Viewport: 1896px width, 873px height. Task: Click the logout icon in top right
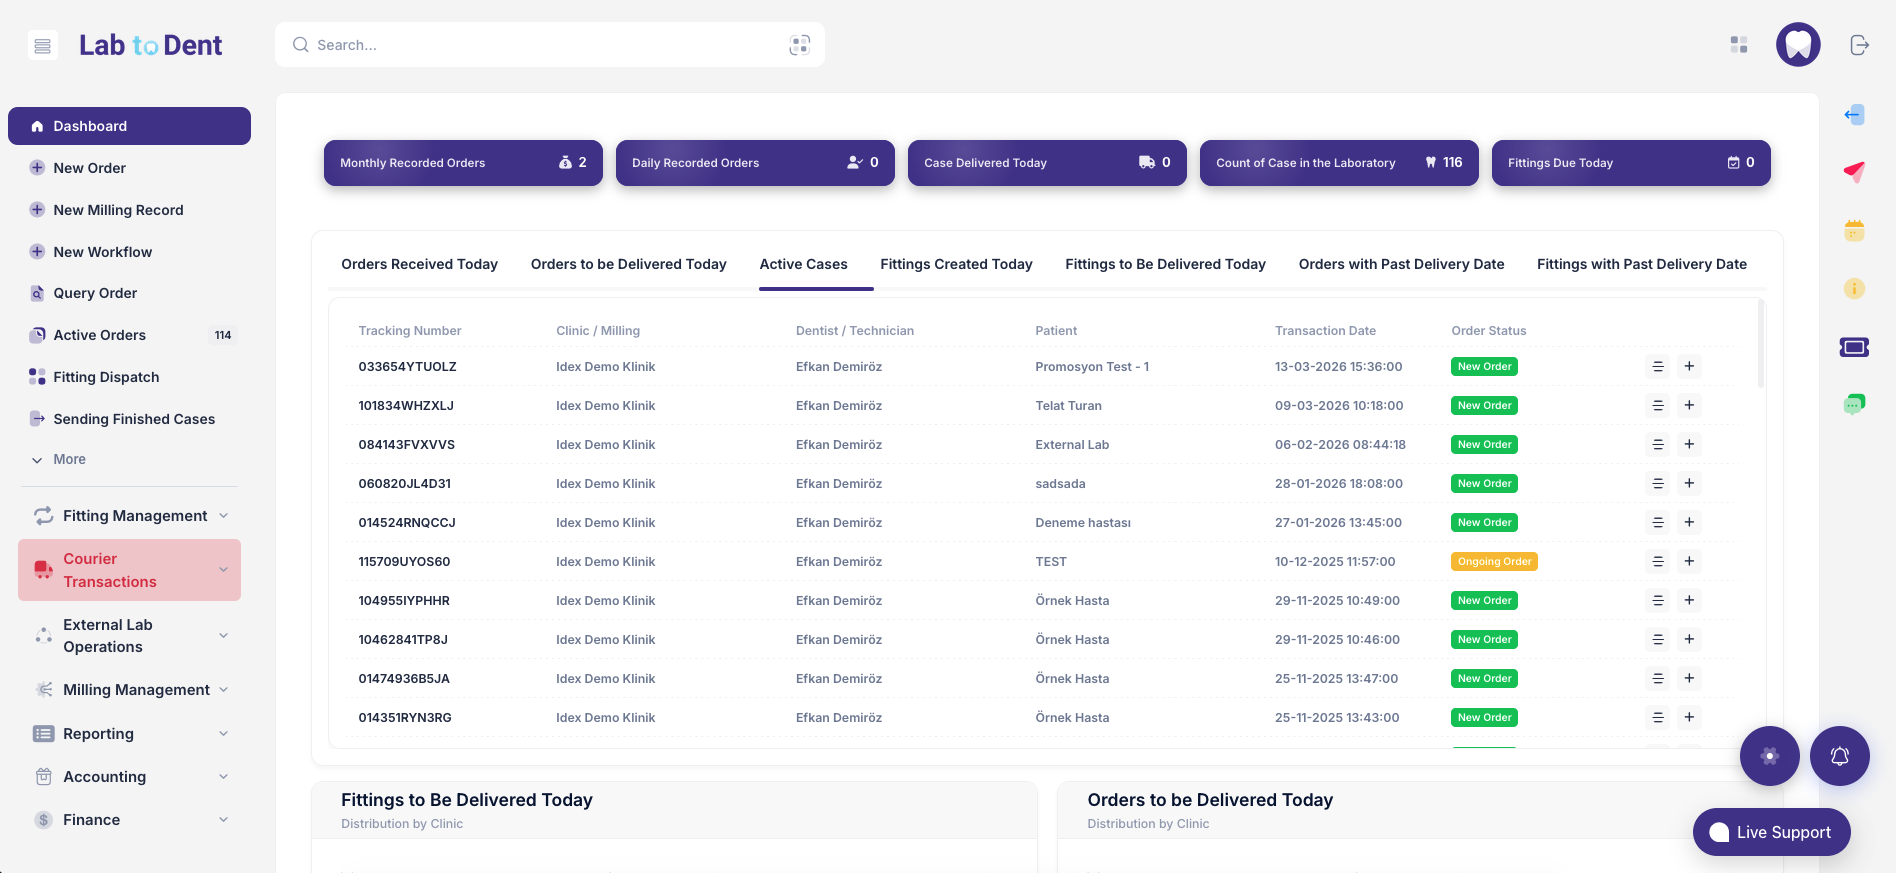coord(1859,45)
